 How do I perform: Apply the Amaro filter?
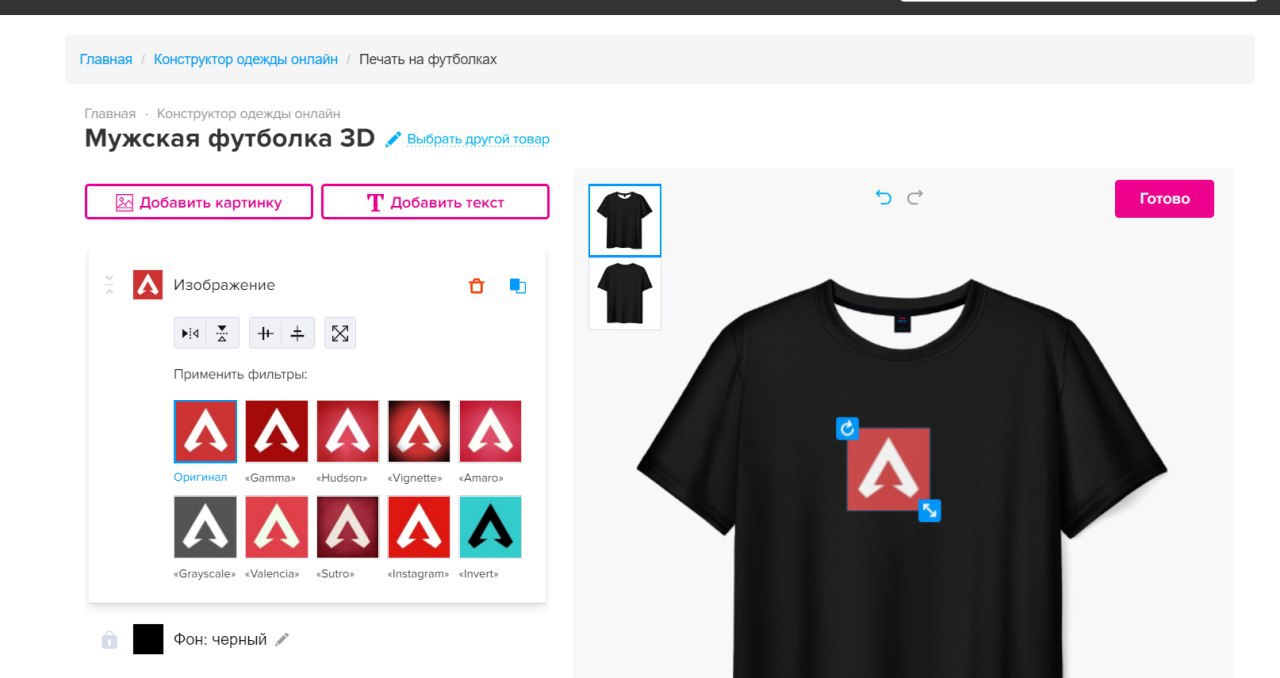coord(490,431)
